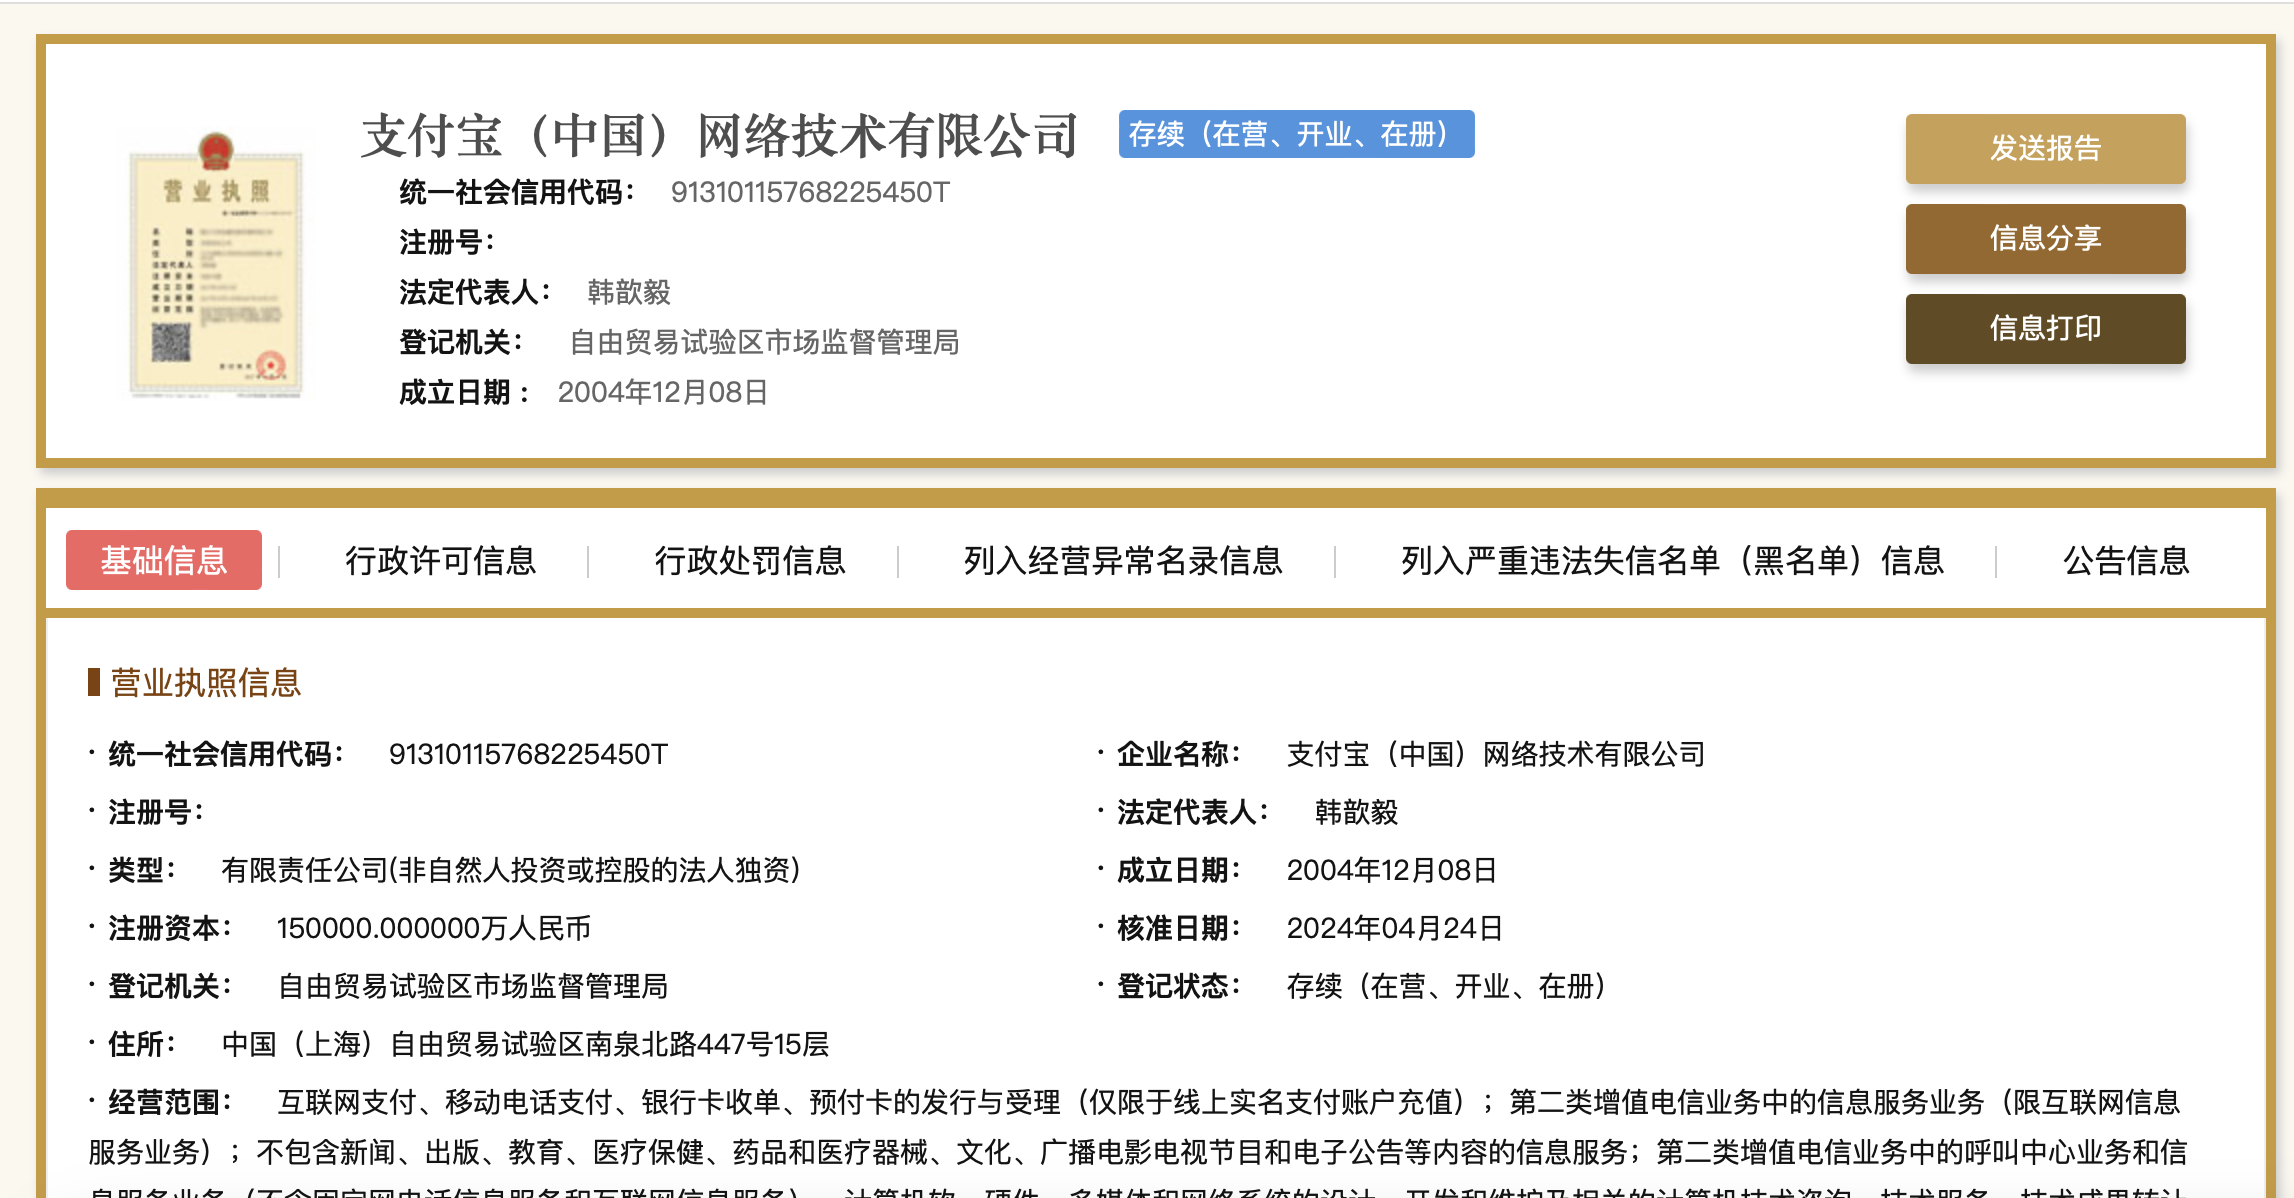The image size is (2294, 1198).
Task: Go to 列入经营异常名录信息 tab
Action: tap(1123, 561)
